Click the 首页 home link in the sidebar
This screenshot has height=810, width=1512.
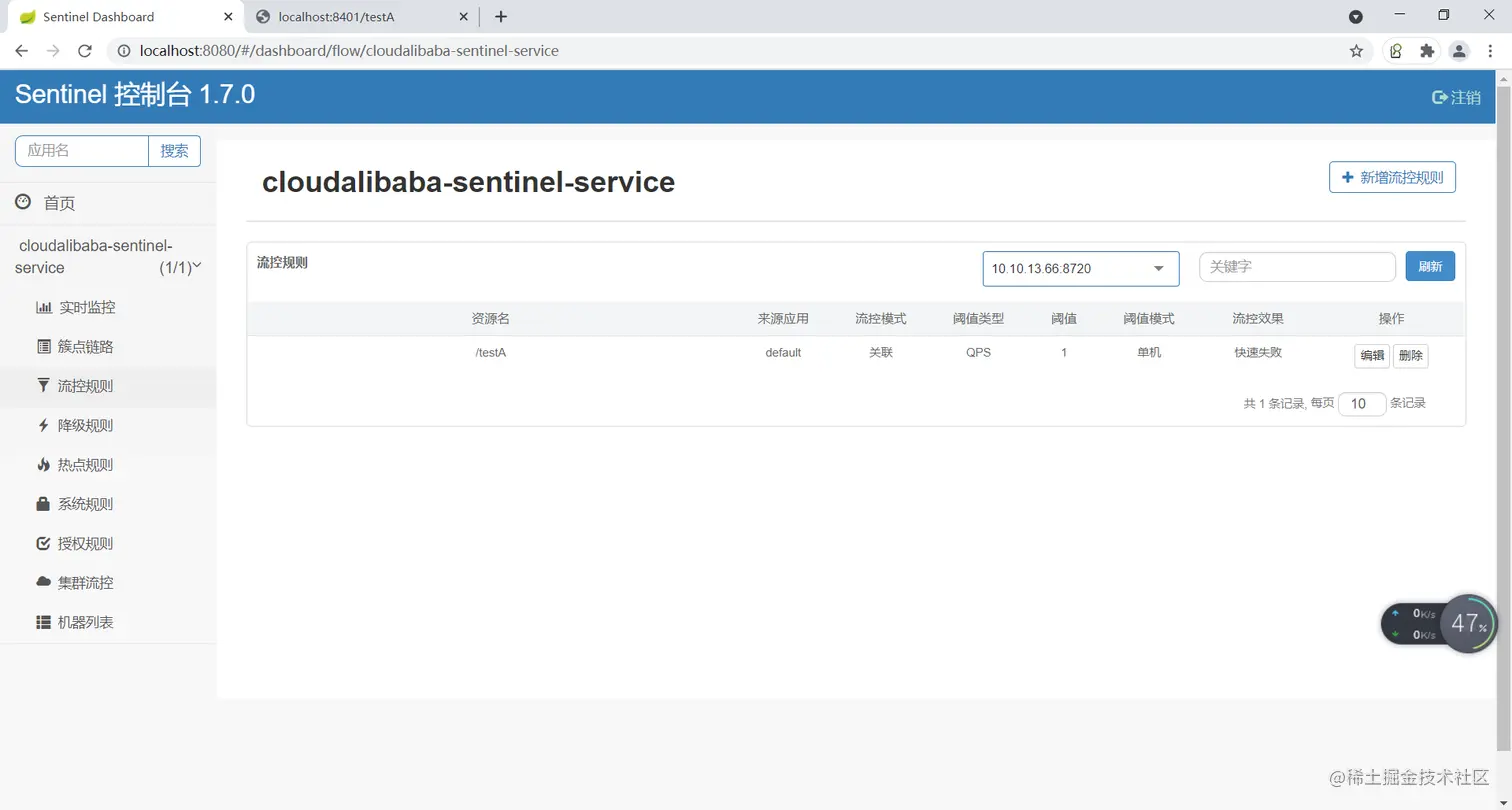pos(59,203)
